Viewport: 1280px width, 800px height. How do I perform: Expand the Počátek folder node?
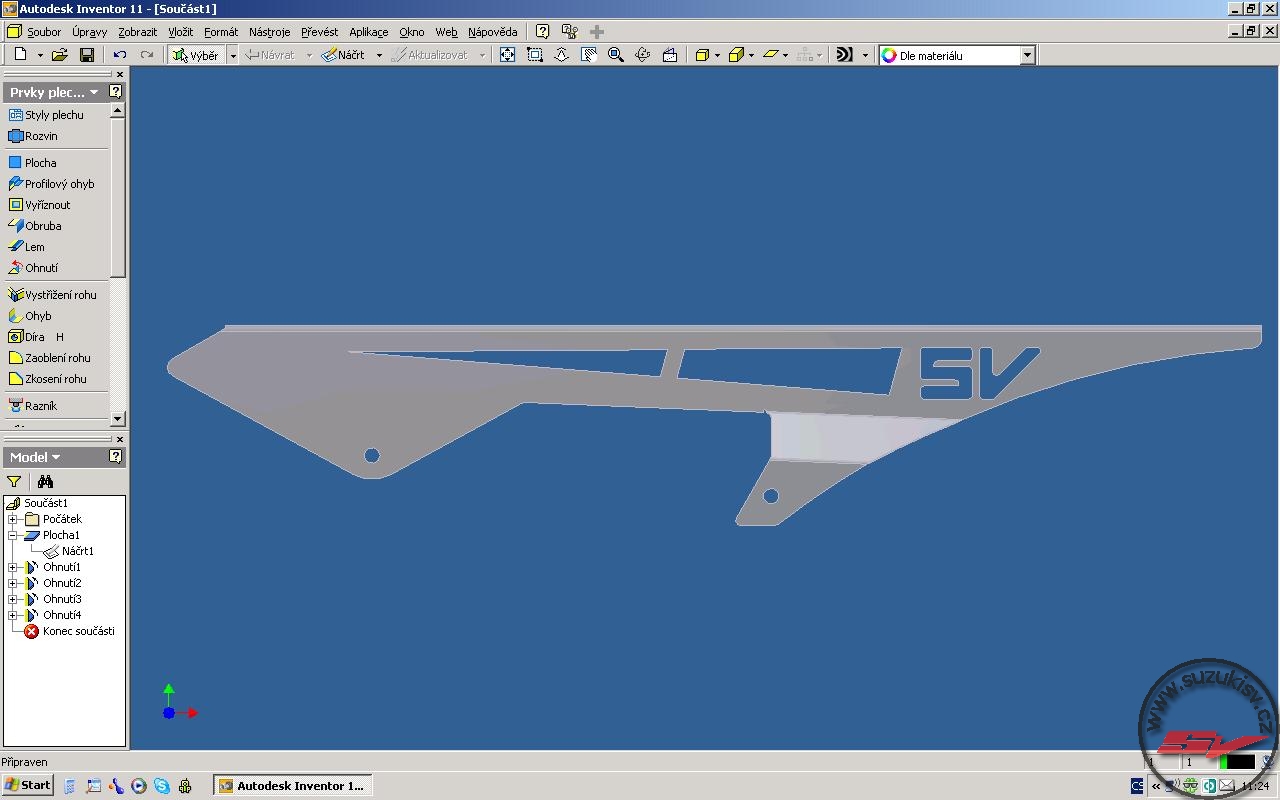pos(12,519)
